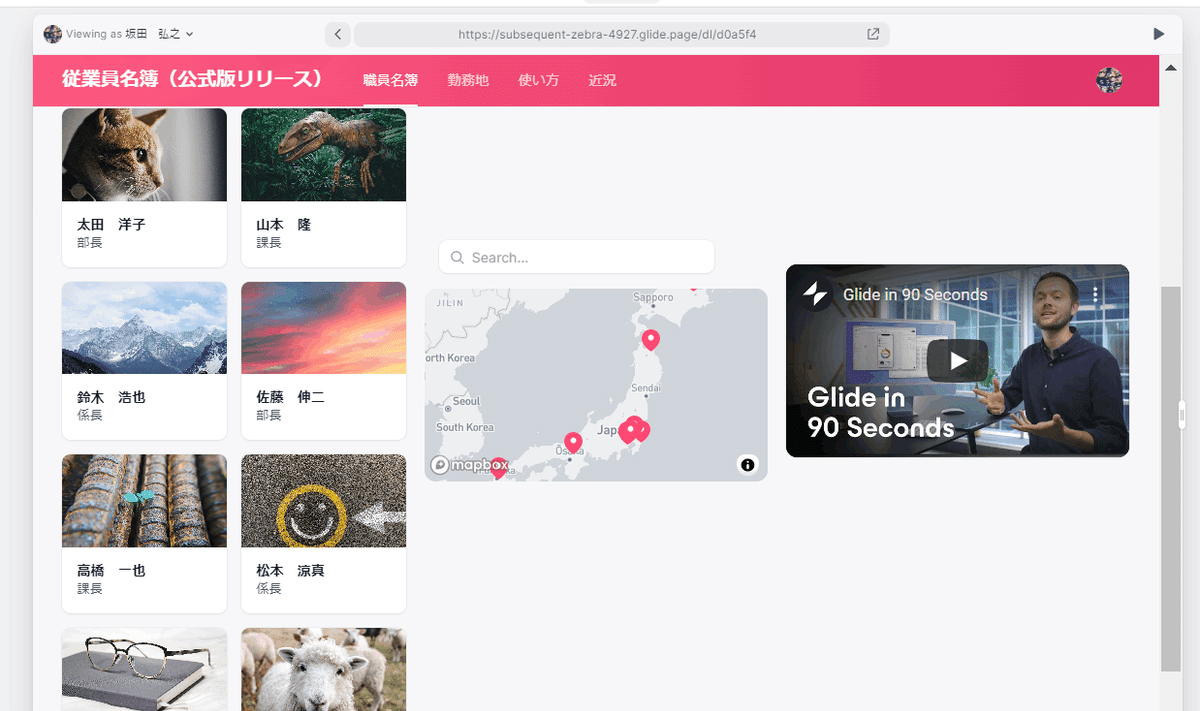This screenshot has height=711, width=1200.
Task: Select the map pin north of Sendai
Action: pyautogui.click(x=651, y=340)
